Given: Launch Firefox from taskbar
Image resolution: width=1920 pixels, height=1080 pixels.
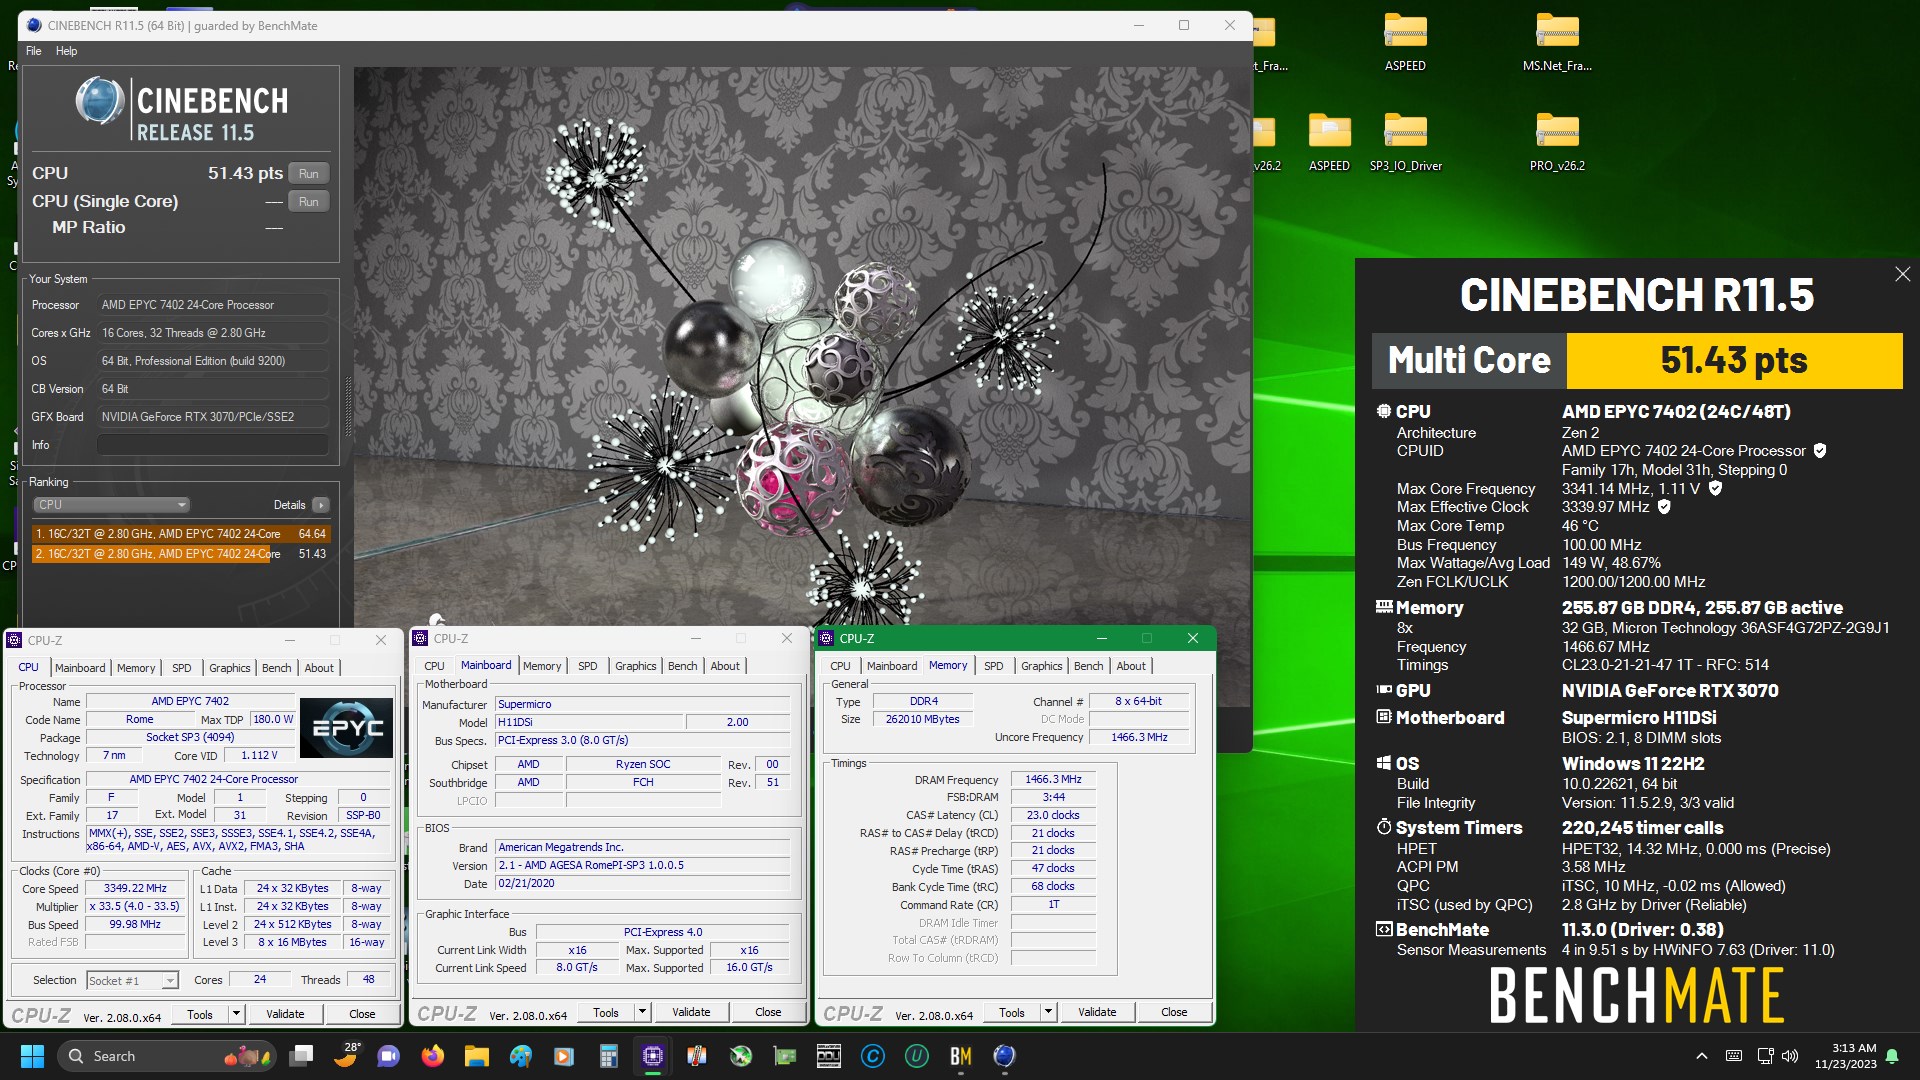Looking at the screenshot, I should [432, 1056].
